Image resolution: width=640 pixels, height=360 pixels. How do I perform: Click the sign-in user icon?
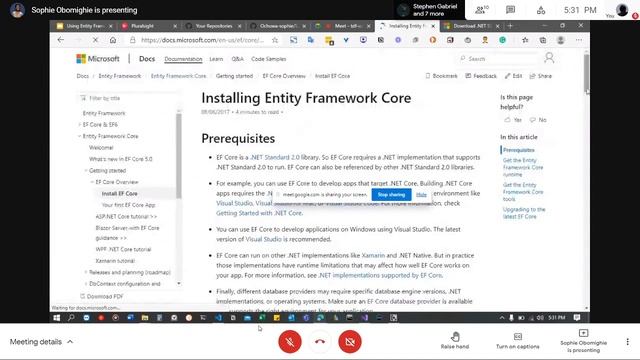tap(549, 58)
